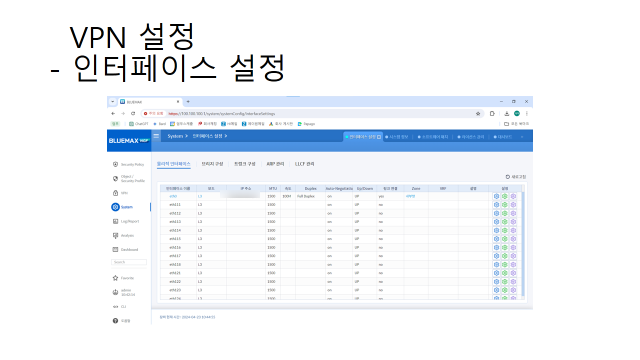640x360 pixels.
Task: Expand the System breadcrumb arrow
Action: point(186,136)
